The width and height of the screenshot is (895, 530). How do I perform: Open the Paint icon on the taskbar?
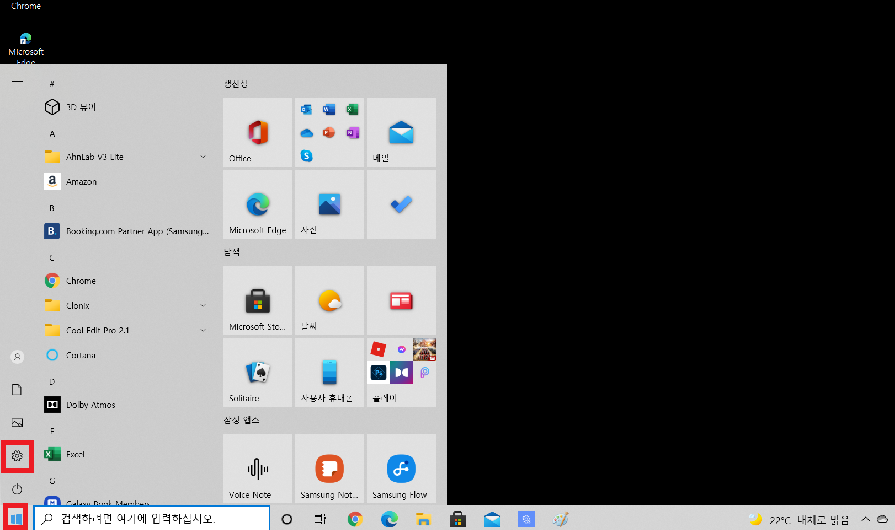(x=561, y=519)
